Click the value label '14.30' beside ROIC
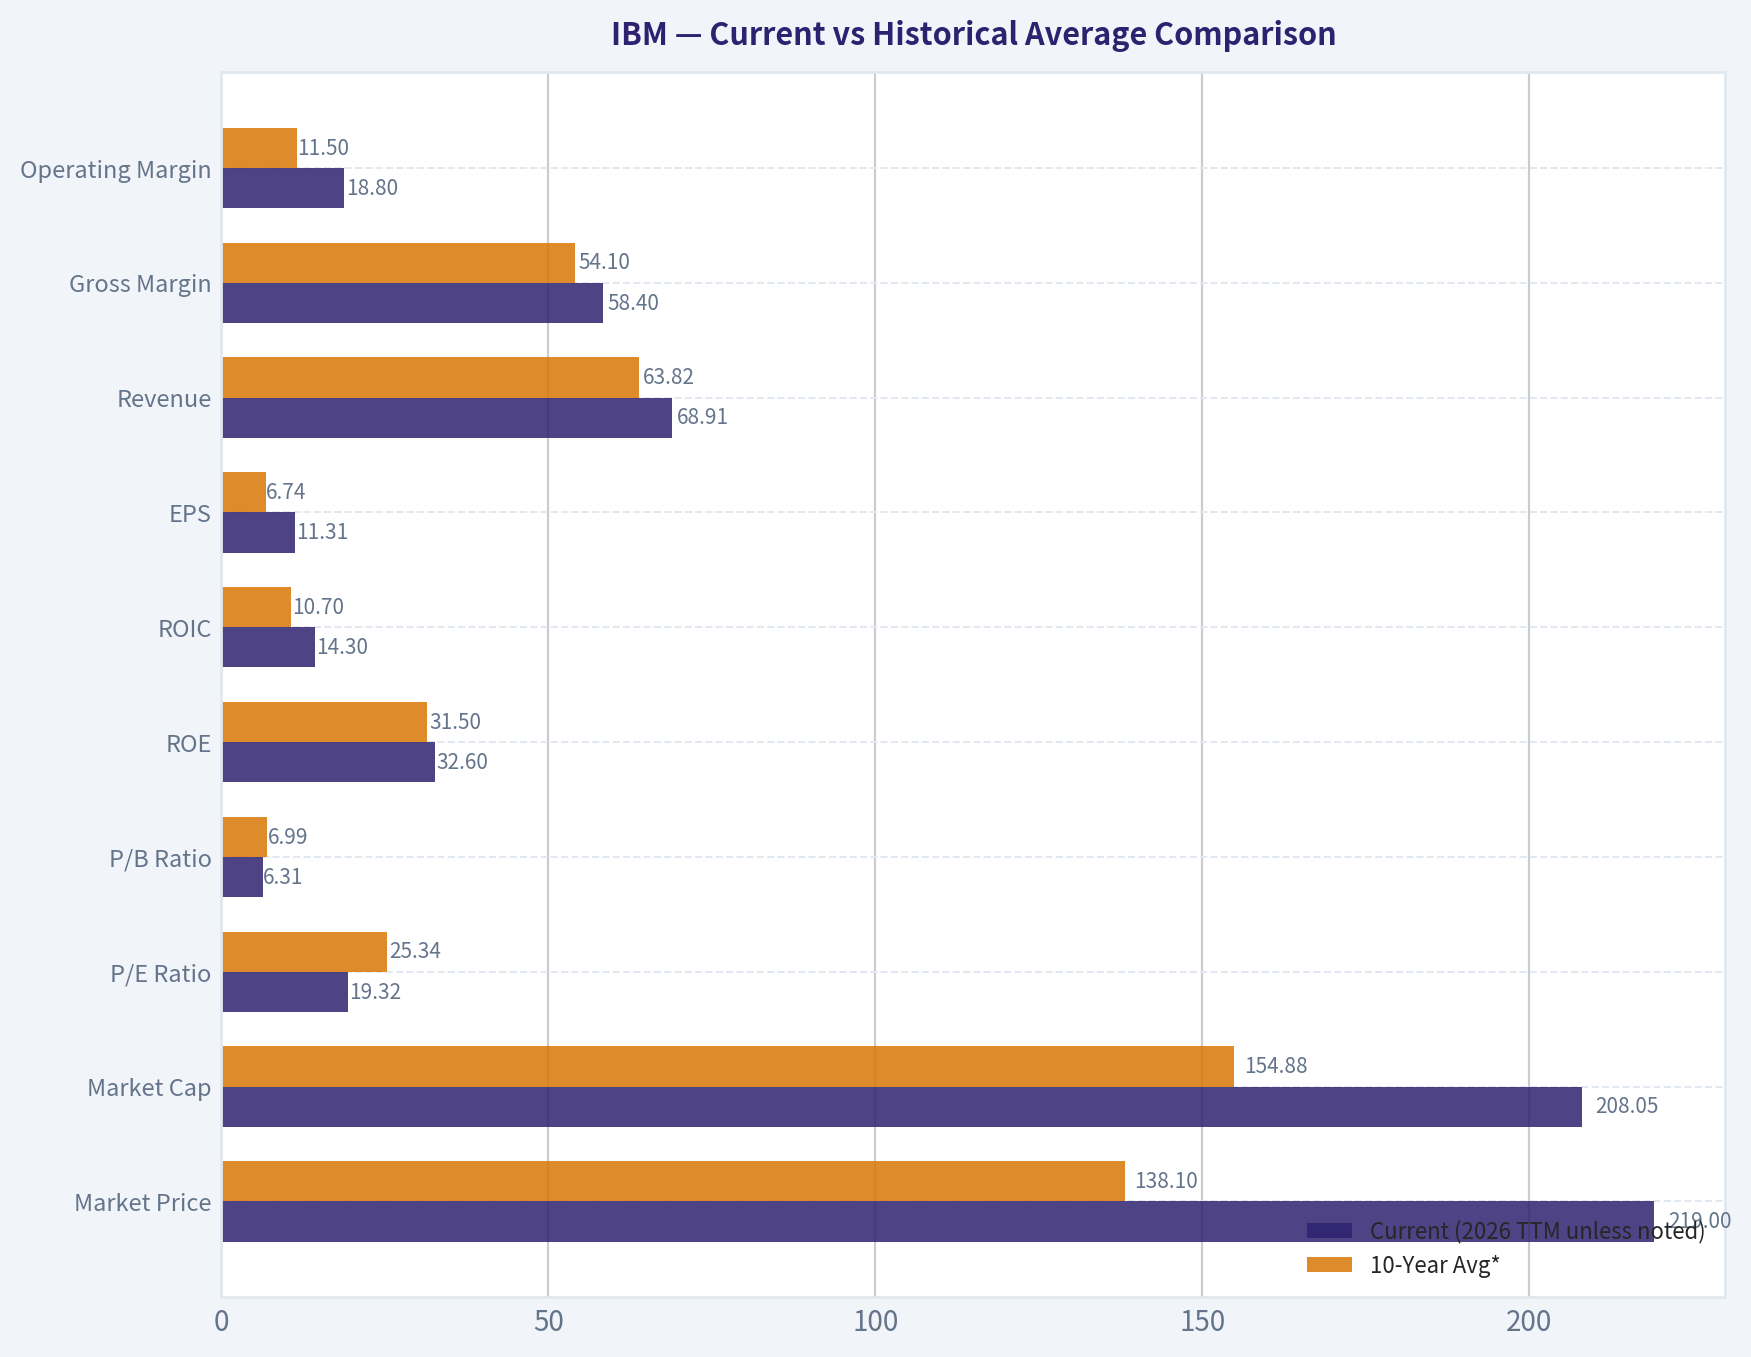Screen dimensions: 1751x1357 click(343, 647)
